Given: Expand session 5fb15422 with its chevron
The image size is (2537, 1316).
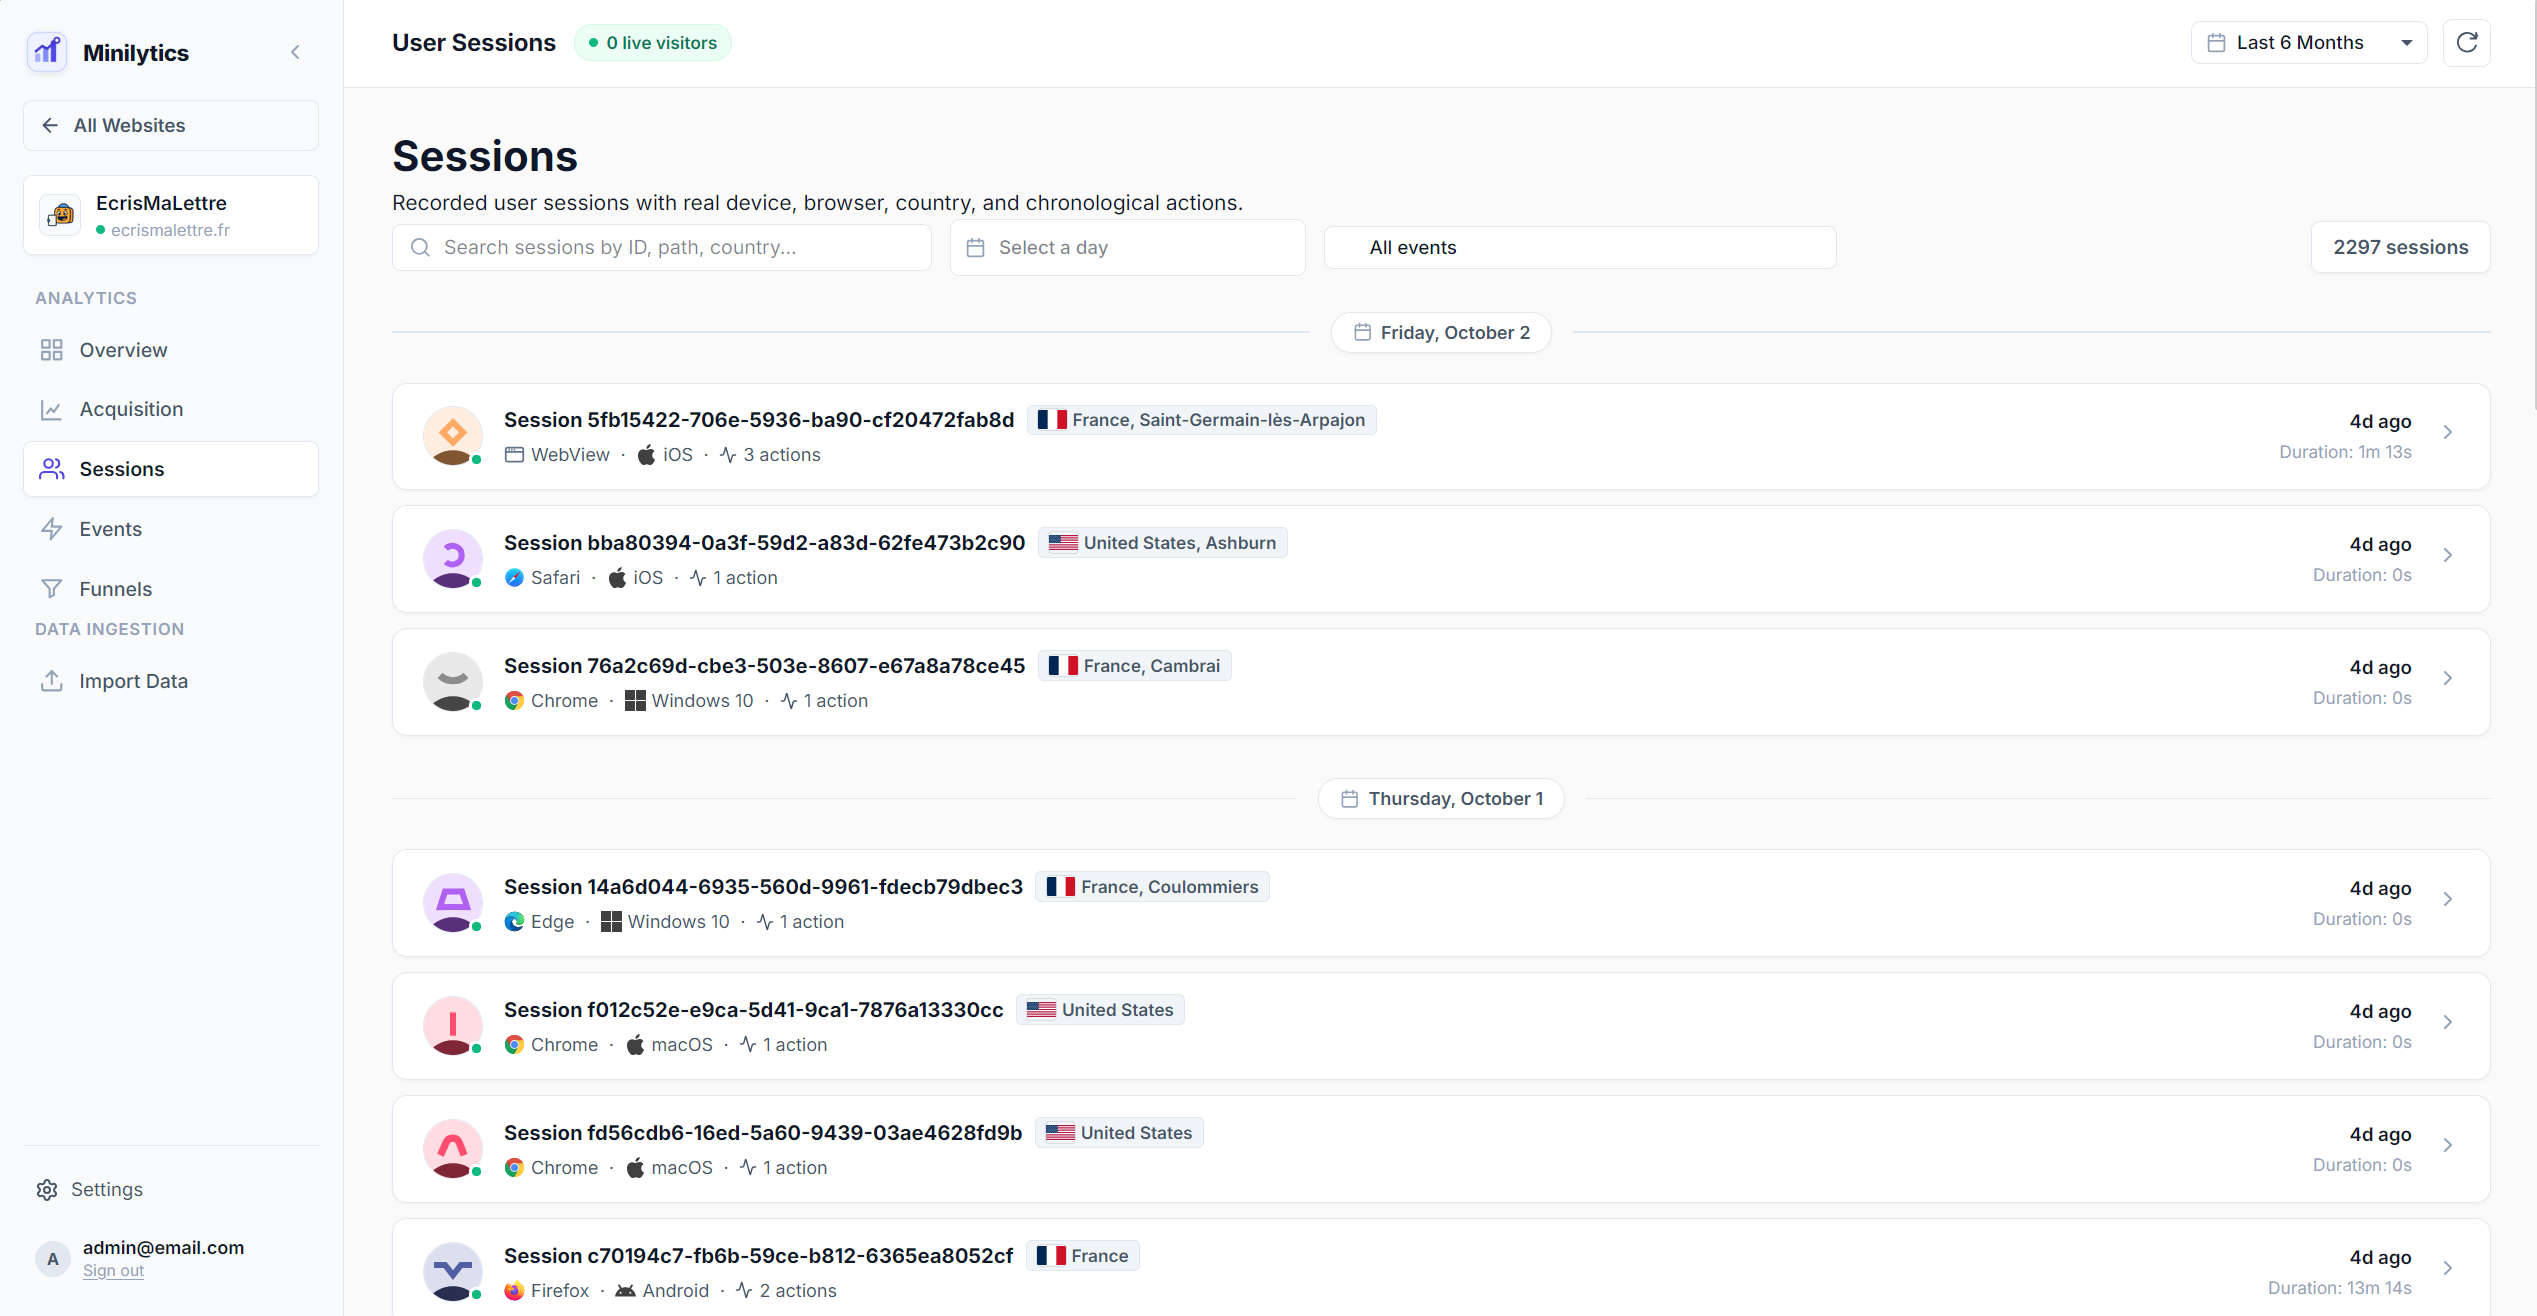Looking at the screenshot, I should pos(2447,432).
